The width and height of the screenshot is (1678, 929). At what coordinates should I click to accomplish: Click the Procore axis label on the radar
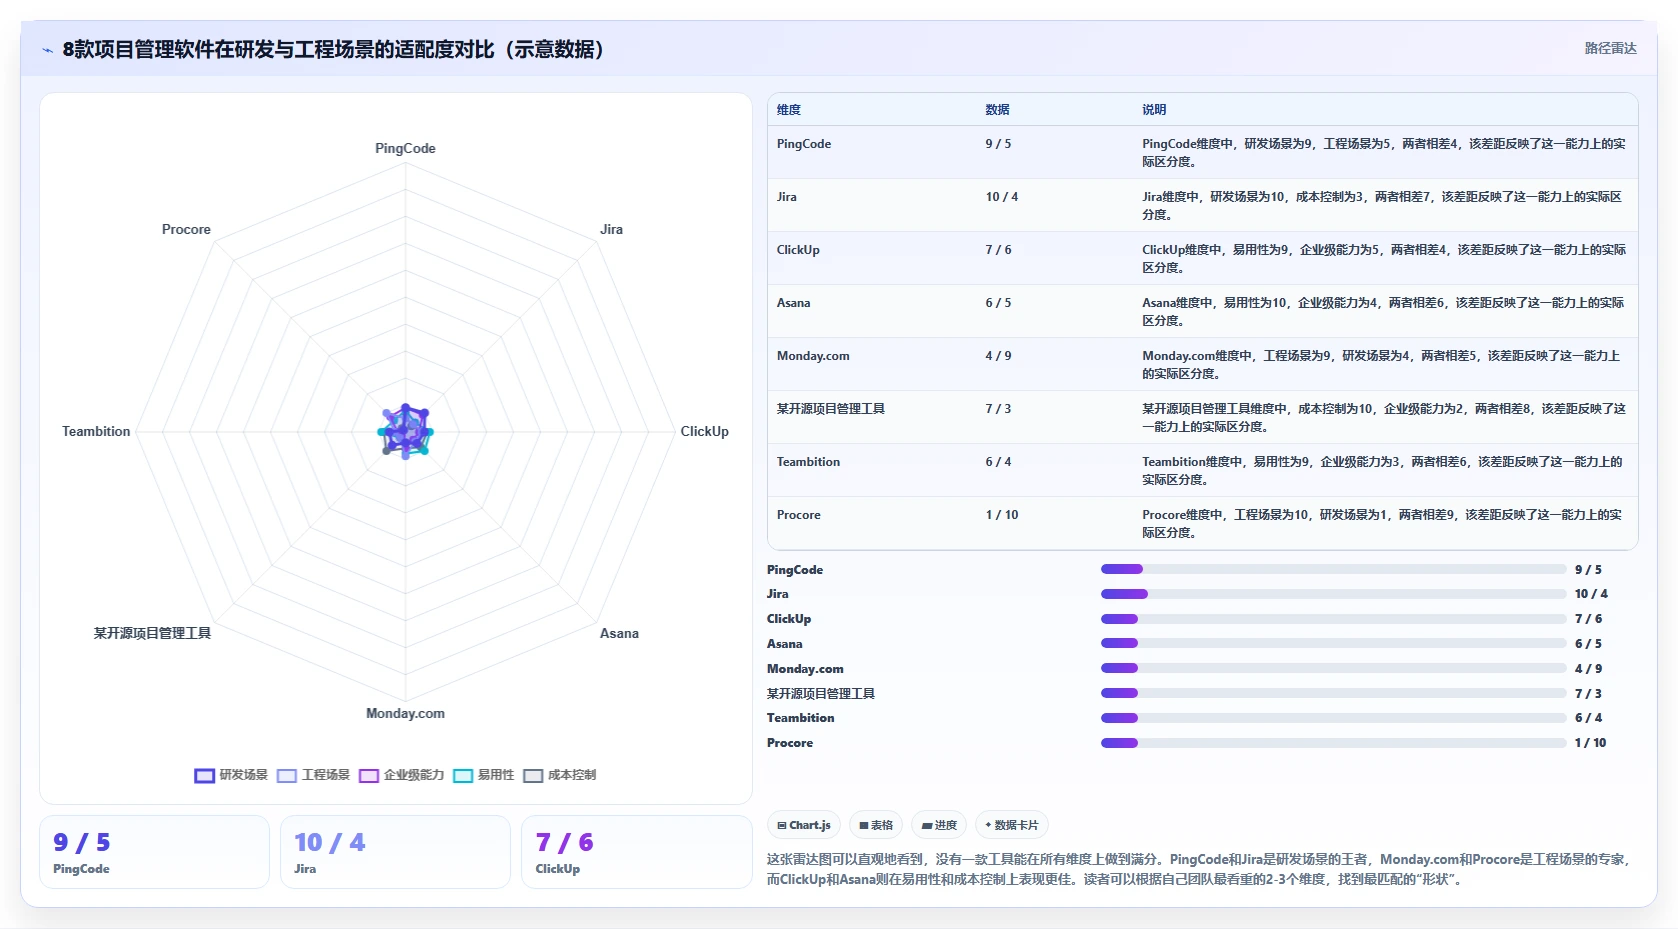tap(186, 229)
